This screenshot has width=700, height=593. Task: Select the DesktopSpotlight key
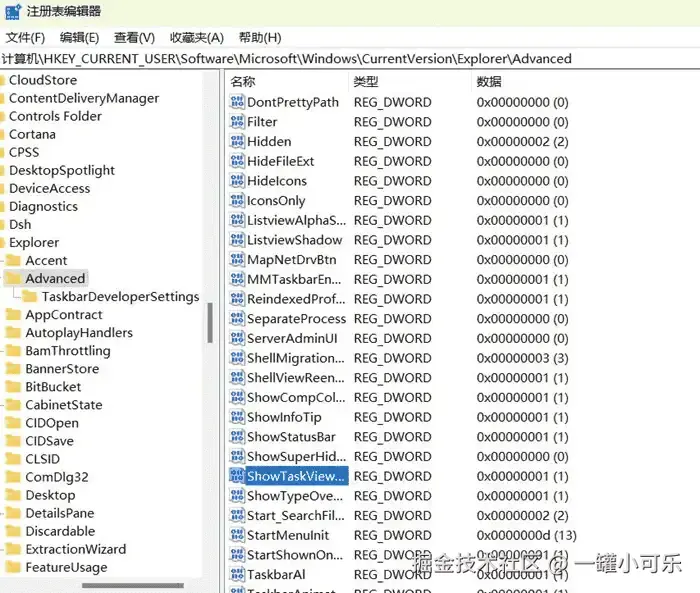(x=62, y=170)
